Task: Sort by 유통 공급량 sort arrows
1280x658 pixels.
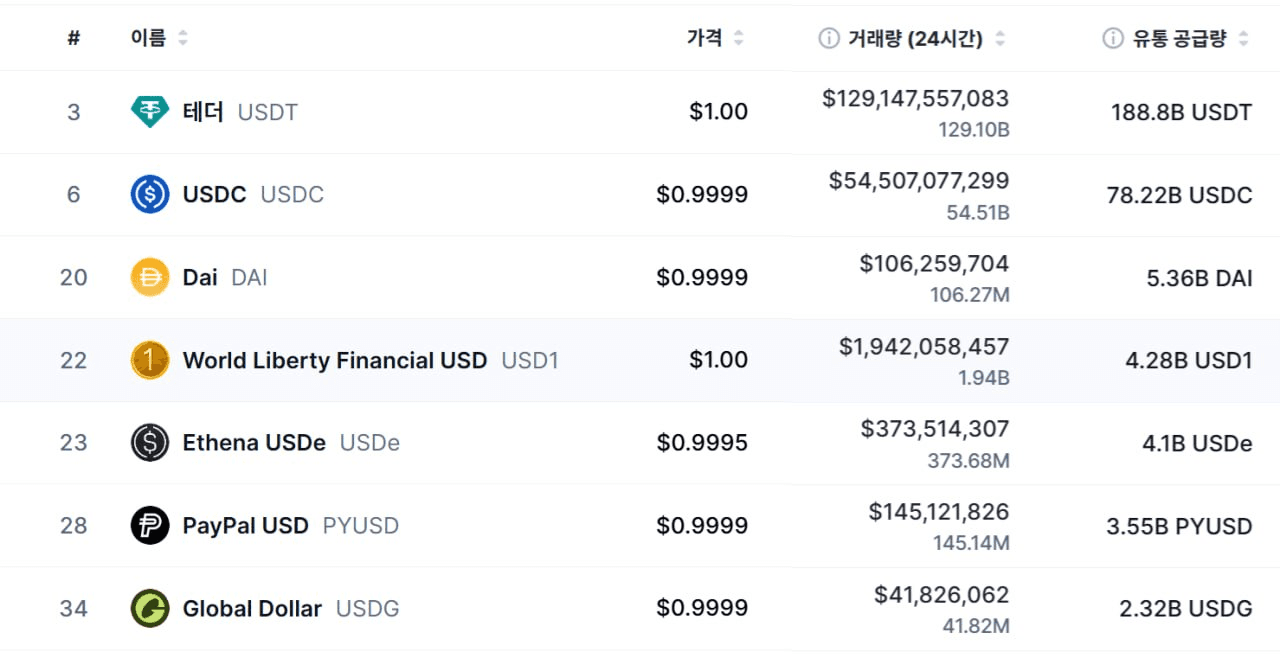Action: 1243,39
